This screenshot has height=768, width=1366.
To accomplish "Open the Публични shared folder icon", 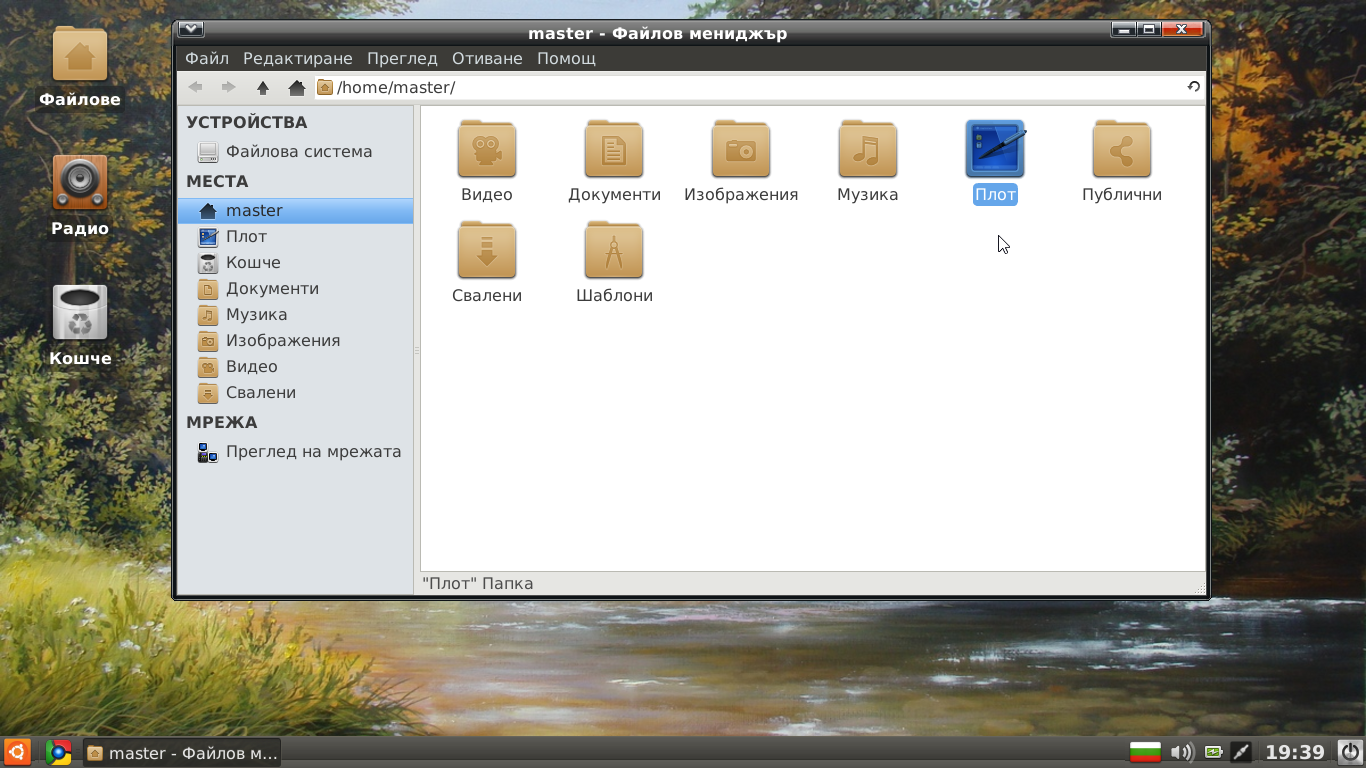I will click(x=1122, y=149).
